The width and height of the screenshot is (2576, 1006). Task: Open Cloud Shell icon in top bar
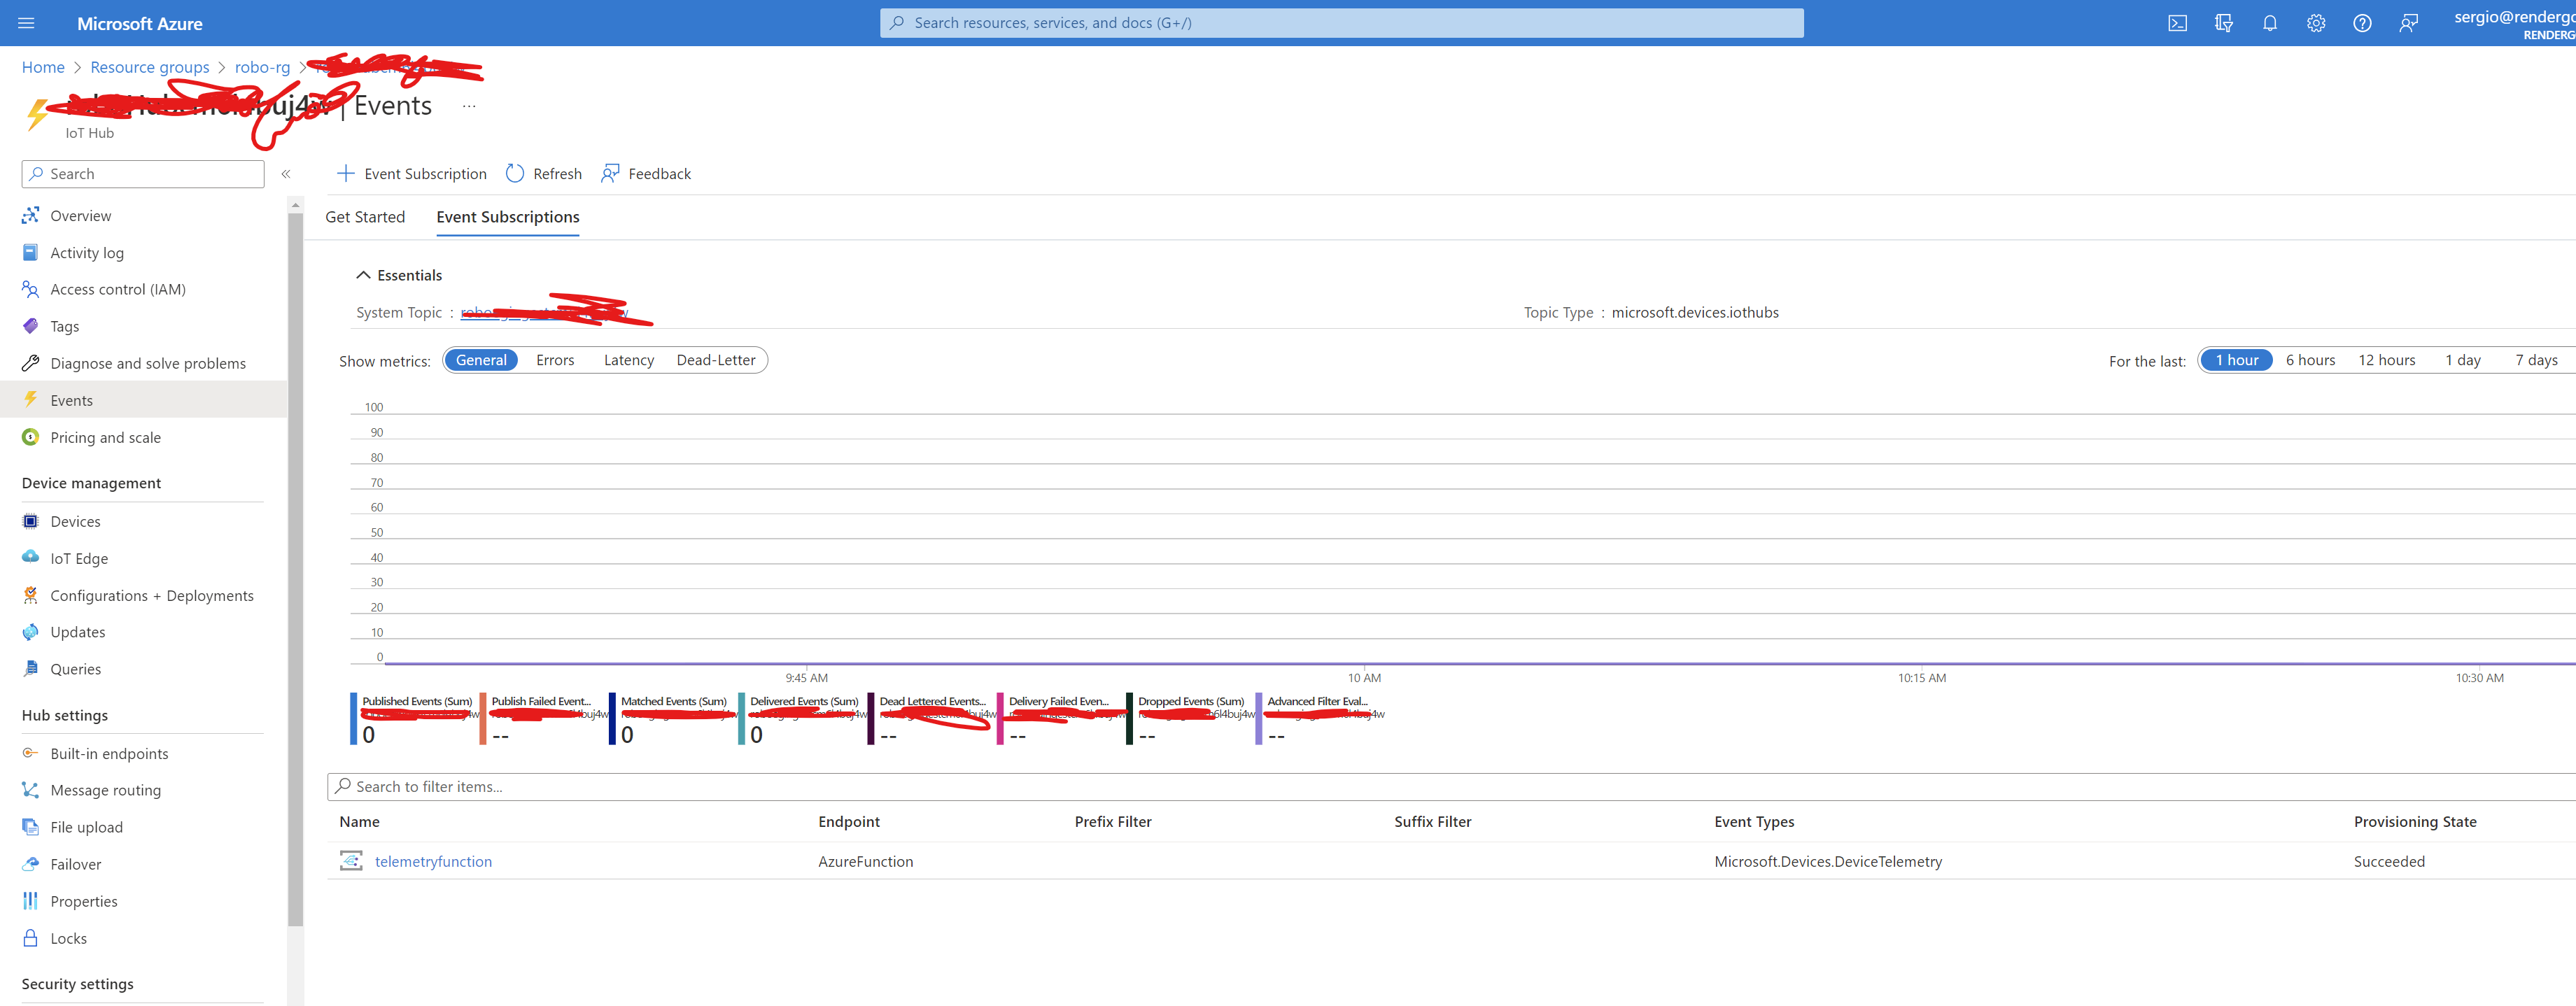click(x=2177, y=23)
